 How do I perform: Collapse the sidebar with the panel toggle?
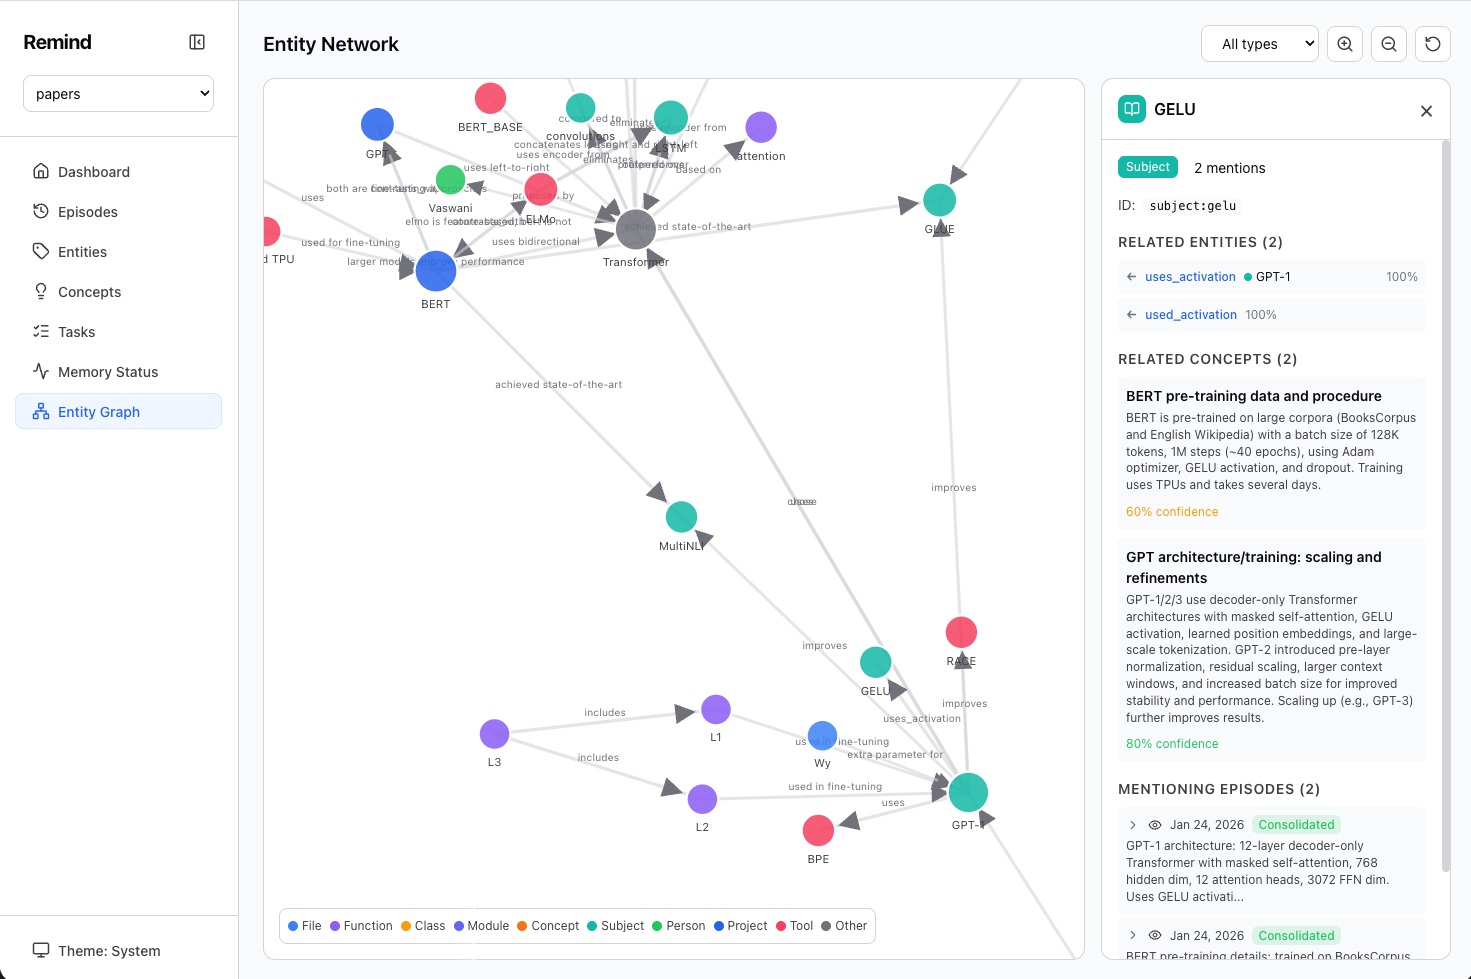197,42
